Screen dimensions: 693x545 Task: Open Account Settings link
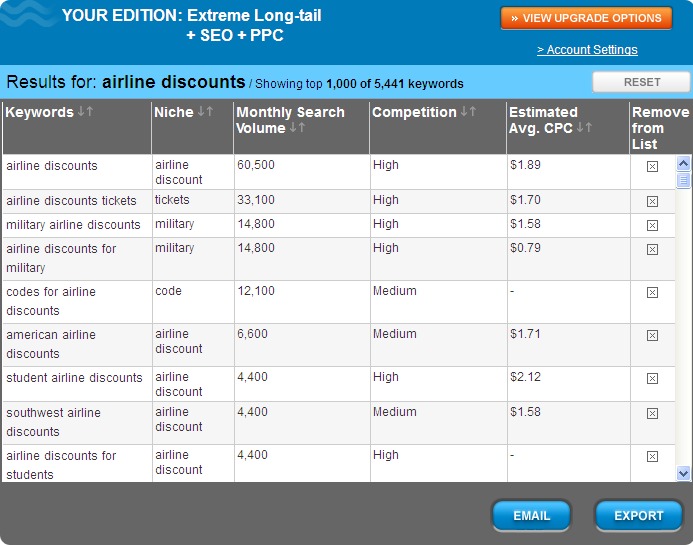(587, 50)
